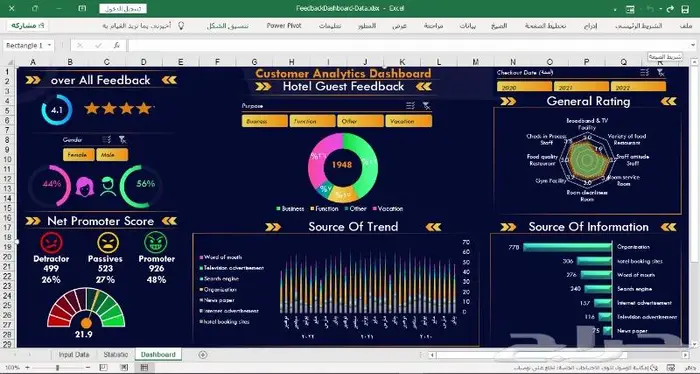Click the formula bar cancel X icon
The width and height of the screenshot is (700, 374).
(80, 45)
